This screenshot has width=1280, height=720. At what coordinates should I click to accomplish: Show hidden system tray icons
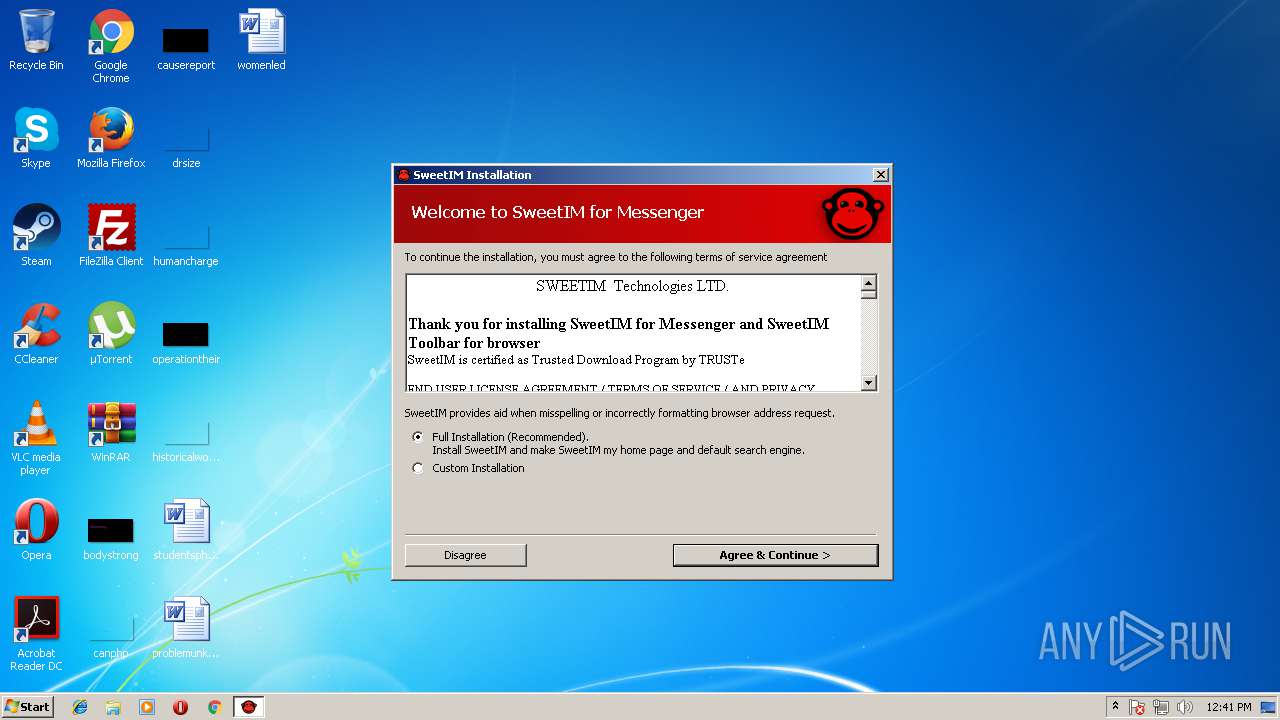pos(1116,707)
